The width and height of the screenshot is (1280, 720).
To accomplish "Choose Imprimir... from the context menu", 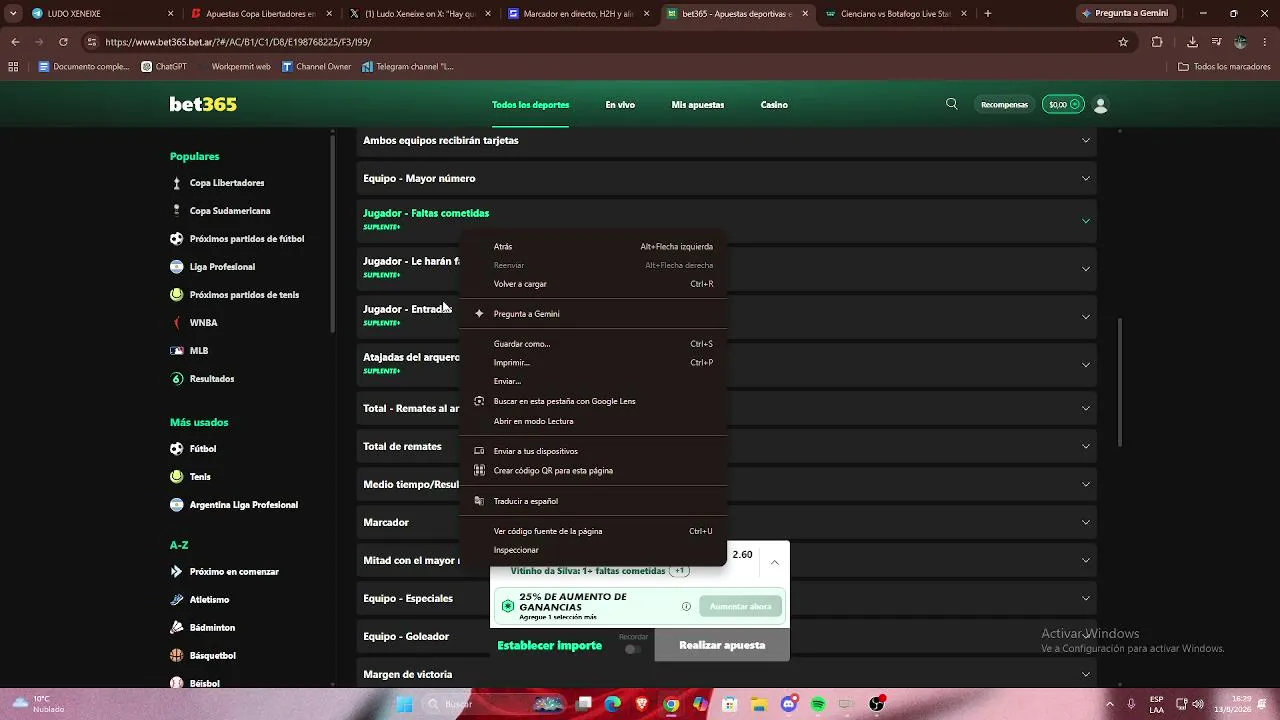I will tap(593, 363).
